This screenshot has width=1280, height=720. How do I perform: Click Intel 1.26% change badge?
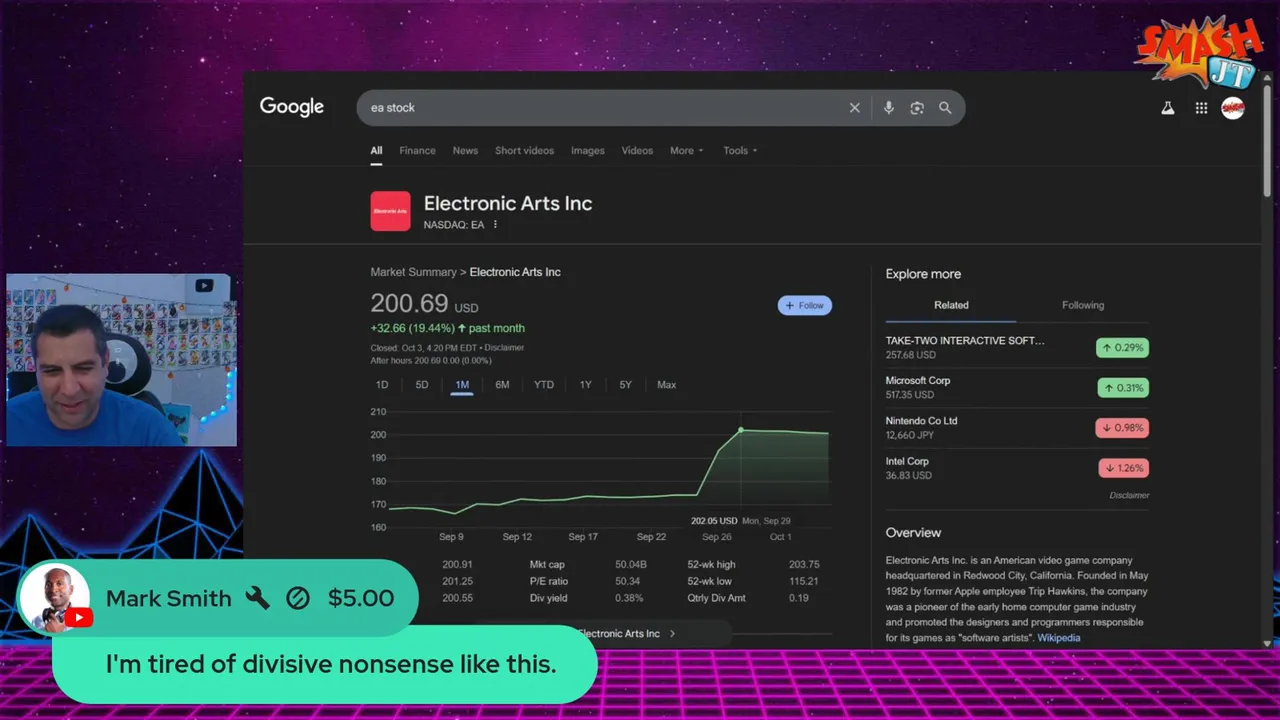tap(1124, 468)
